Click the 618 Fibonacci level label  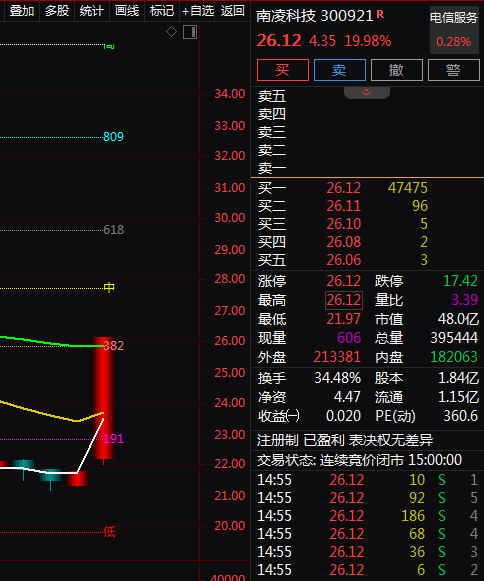[113, 230]
